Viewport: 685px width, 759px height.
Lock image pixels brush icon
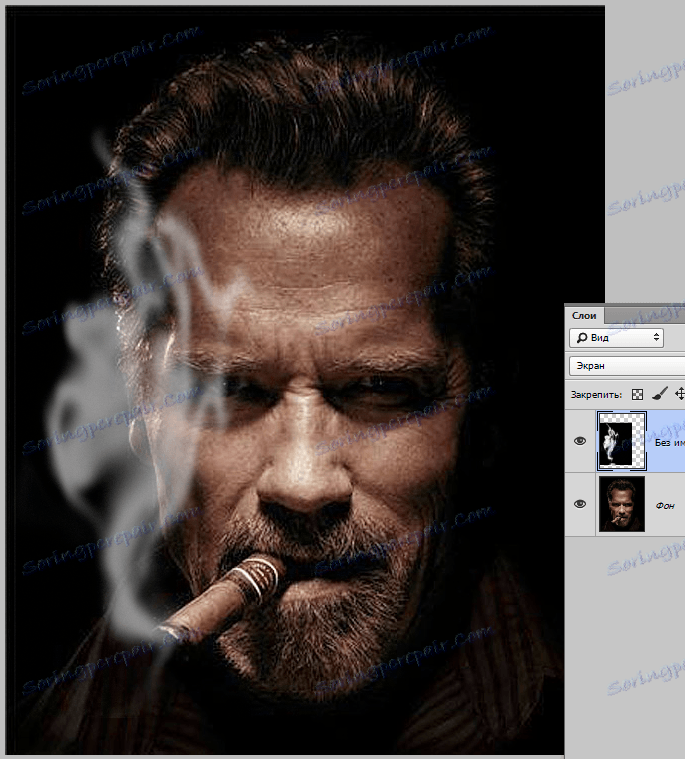click(659, 395)
